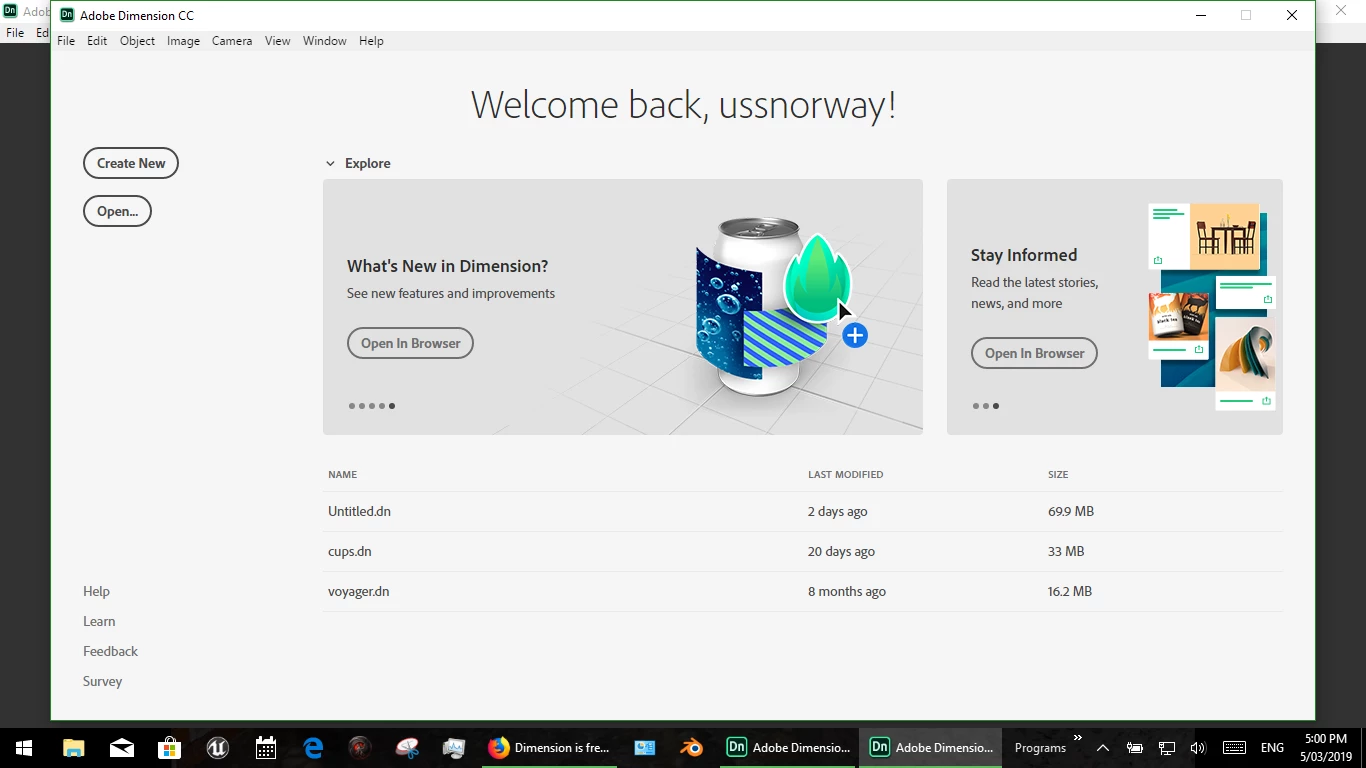Open File menu of the background window

point(15,33)
